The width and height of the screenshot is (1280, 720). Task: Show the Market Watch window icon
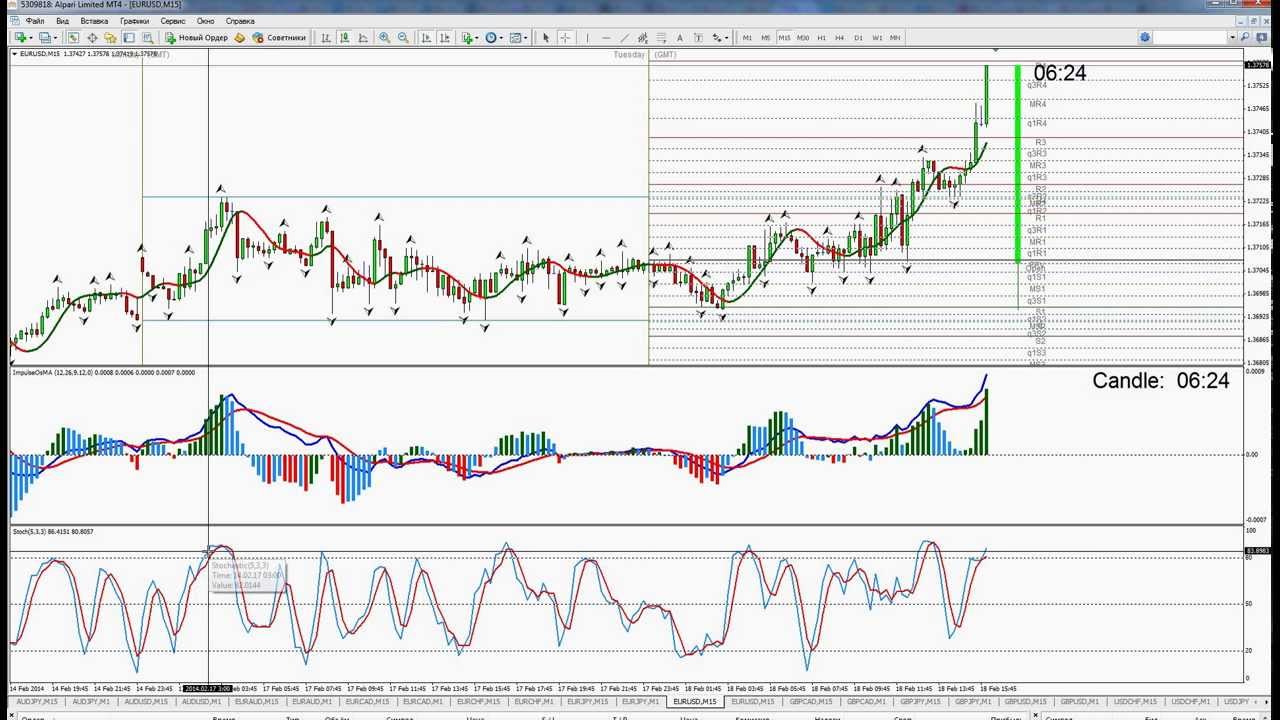(73, 38)
